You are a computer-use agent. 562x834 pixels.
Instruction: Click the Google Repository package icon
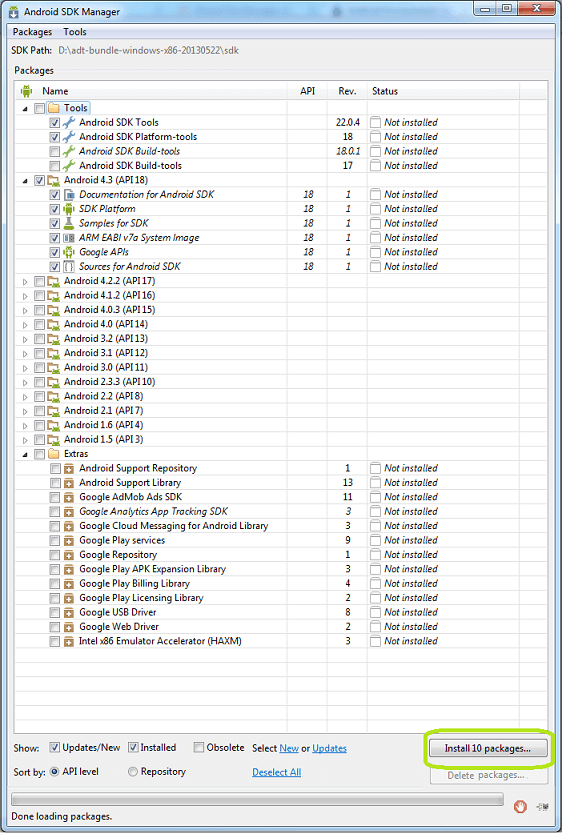click(x=69, y=555)
